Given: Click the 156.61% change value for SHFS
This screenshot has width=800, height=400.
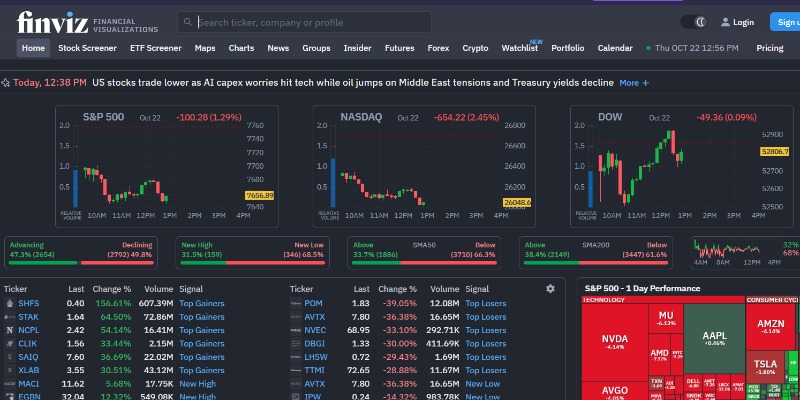Looking at the screenshot, I should [x=113, y=304].
